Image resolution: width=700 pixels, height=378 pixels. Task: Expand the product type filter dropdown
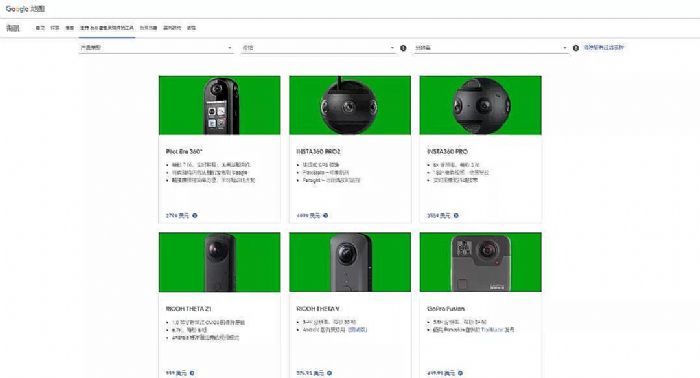click(x=156, y=47)
